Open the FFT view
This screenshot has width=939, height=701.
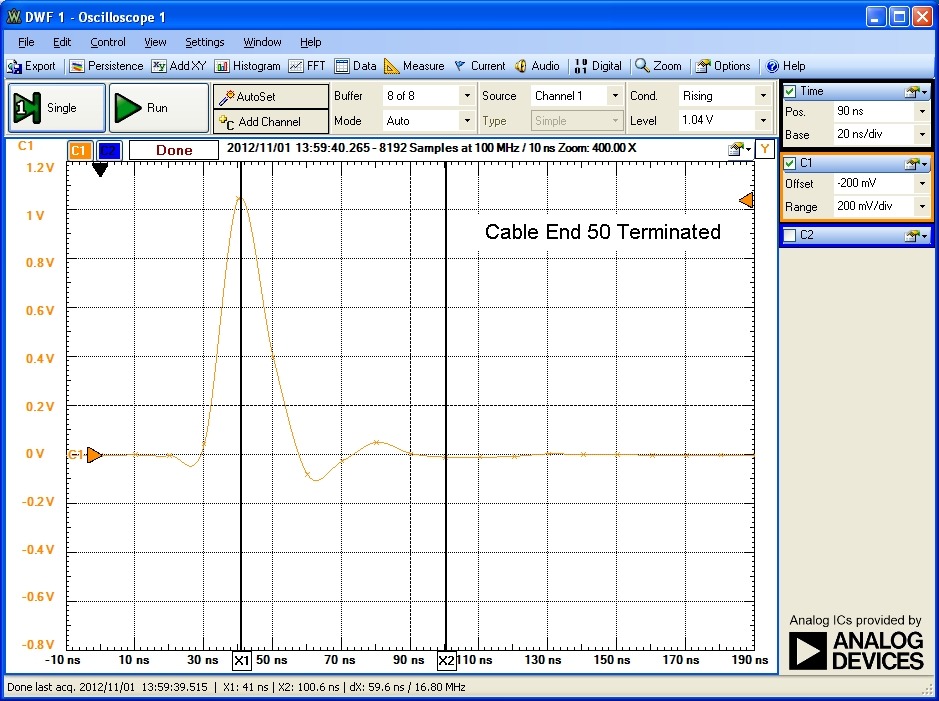point(307,66)
